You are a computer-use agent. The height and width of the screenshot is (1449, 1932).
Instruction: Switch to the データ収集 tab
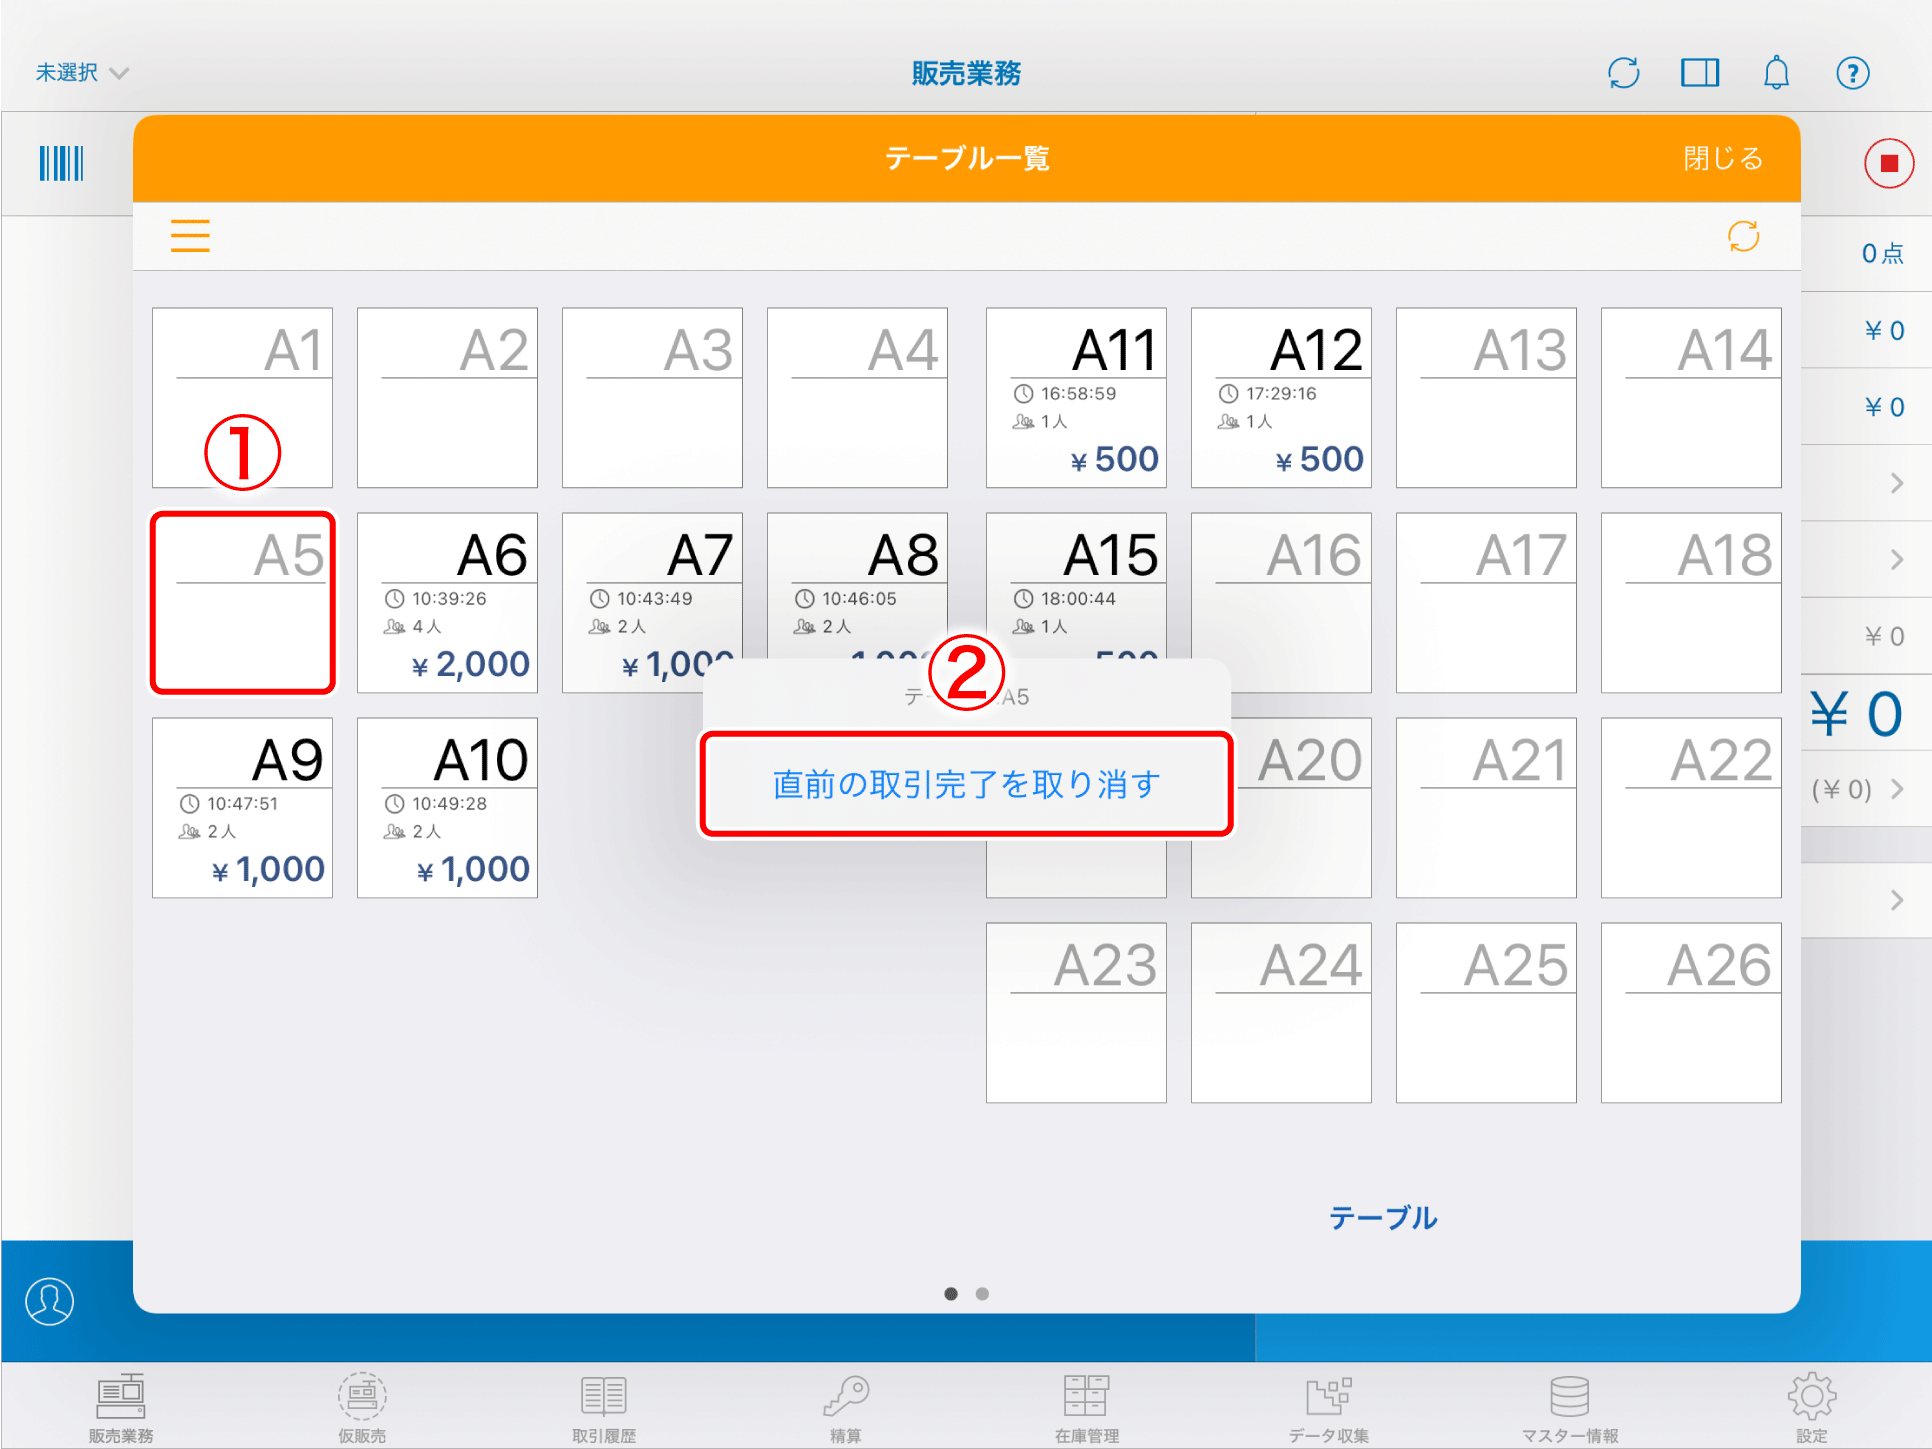coord(1329,1407)
